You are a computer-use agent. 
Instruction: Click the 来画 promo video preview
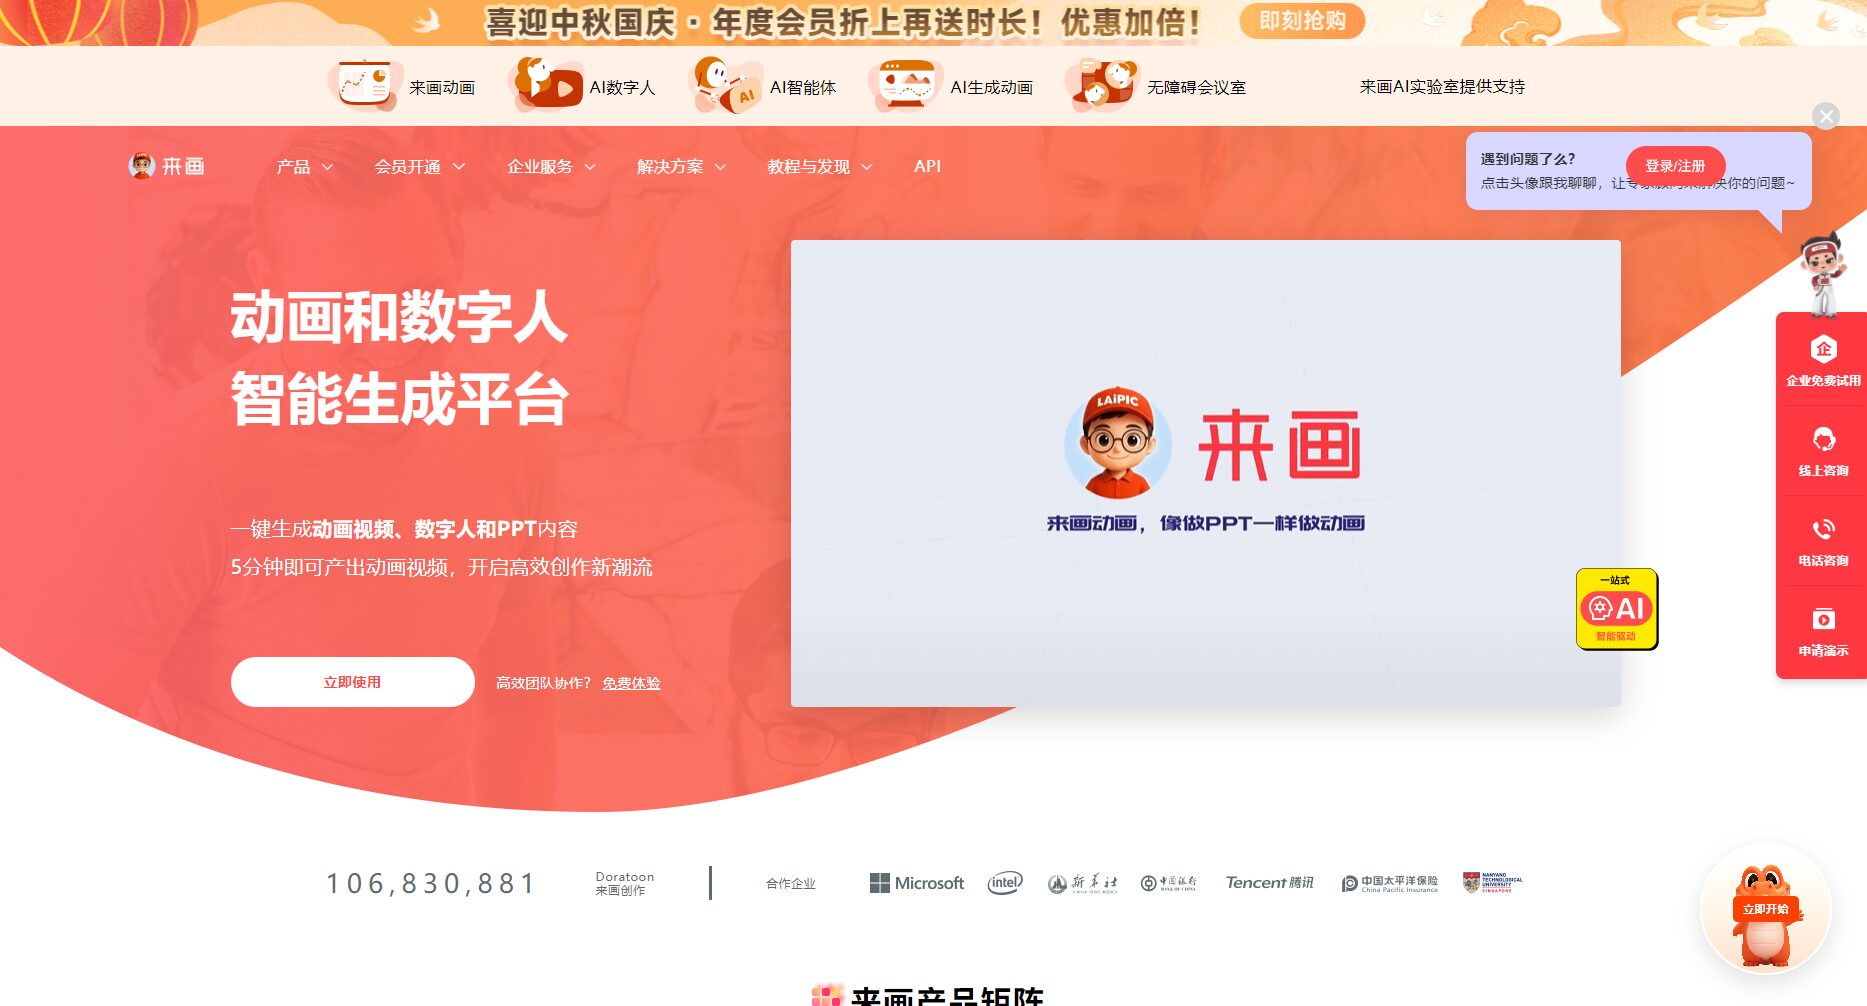(1205, 473)
